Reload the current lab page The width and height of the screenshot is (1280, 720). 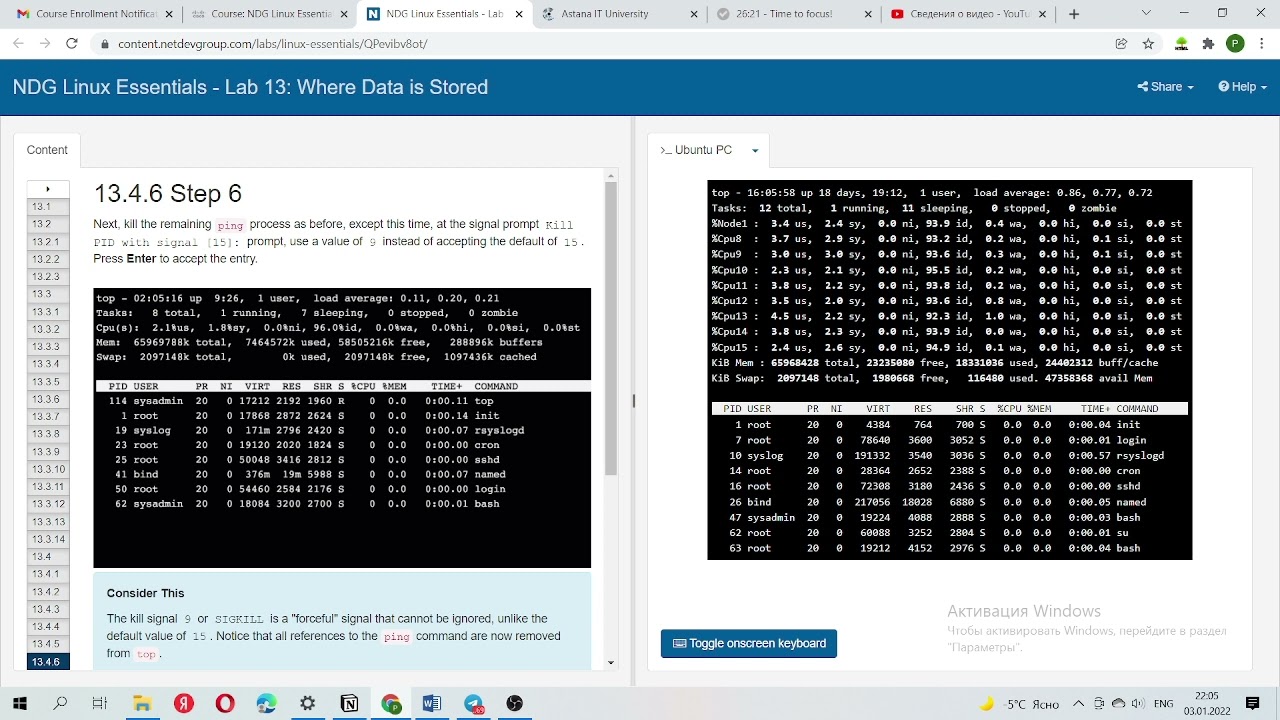click(x=71, y=44)
